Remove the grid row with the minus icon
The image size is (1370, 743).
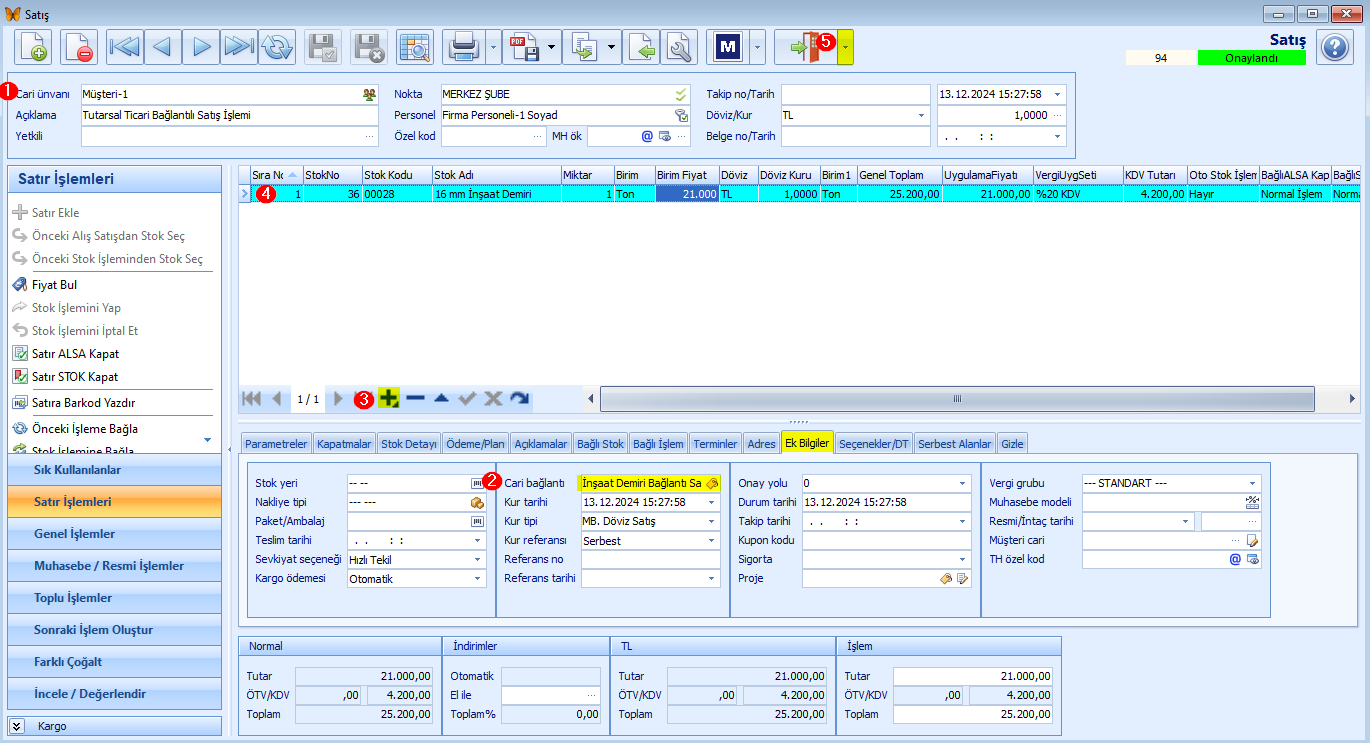(x=415, y=398)
